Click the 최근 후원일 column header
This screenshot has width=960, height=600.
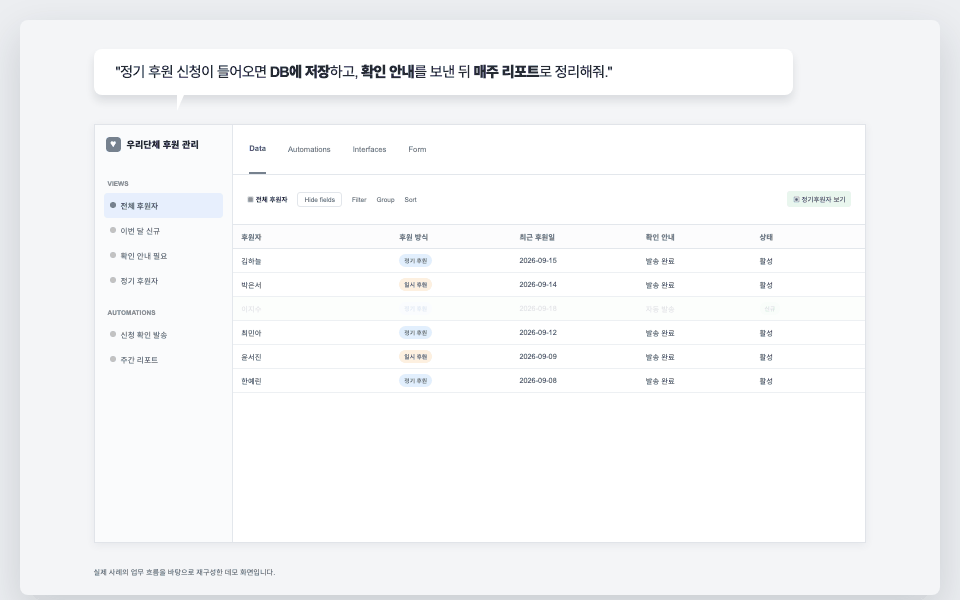pyautogui.click(x=537, y=237)
